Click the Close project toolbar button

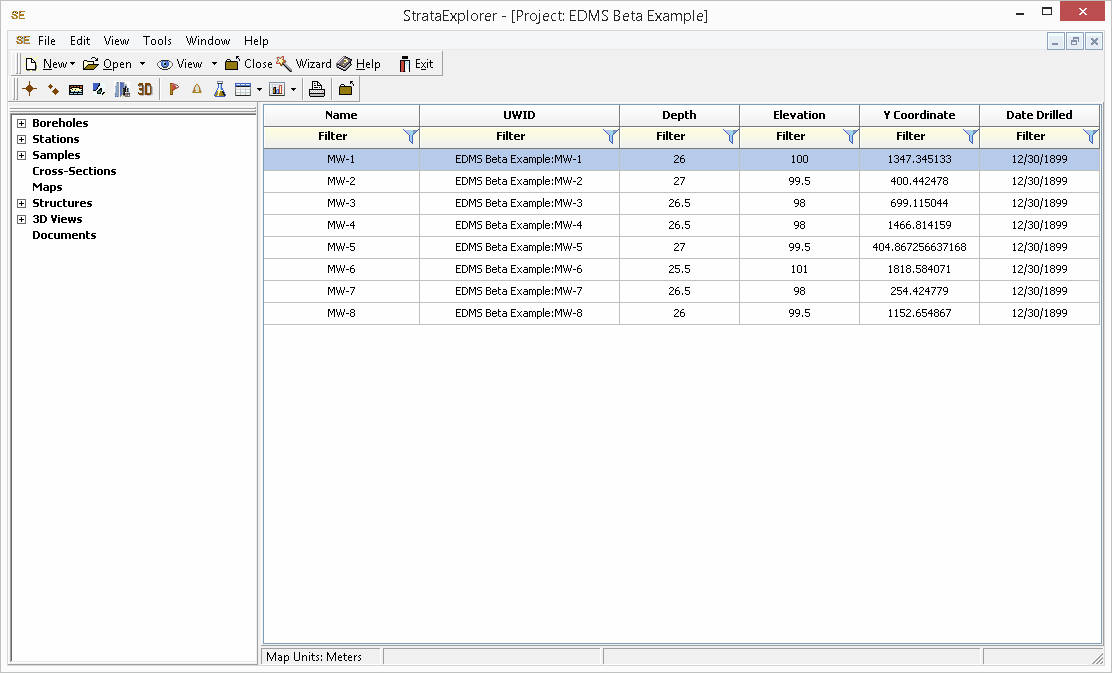click(248, 64)
